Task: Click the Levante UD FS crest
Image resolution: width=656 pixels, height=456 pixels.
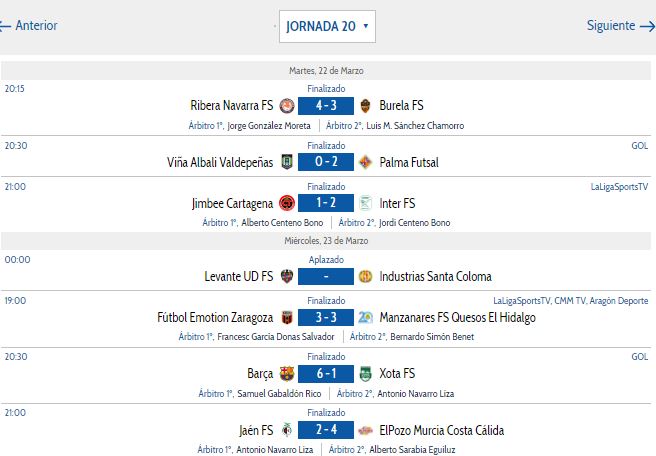Action: (286, 276)
